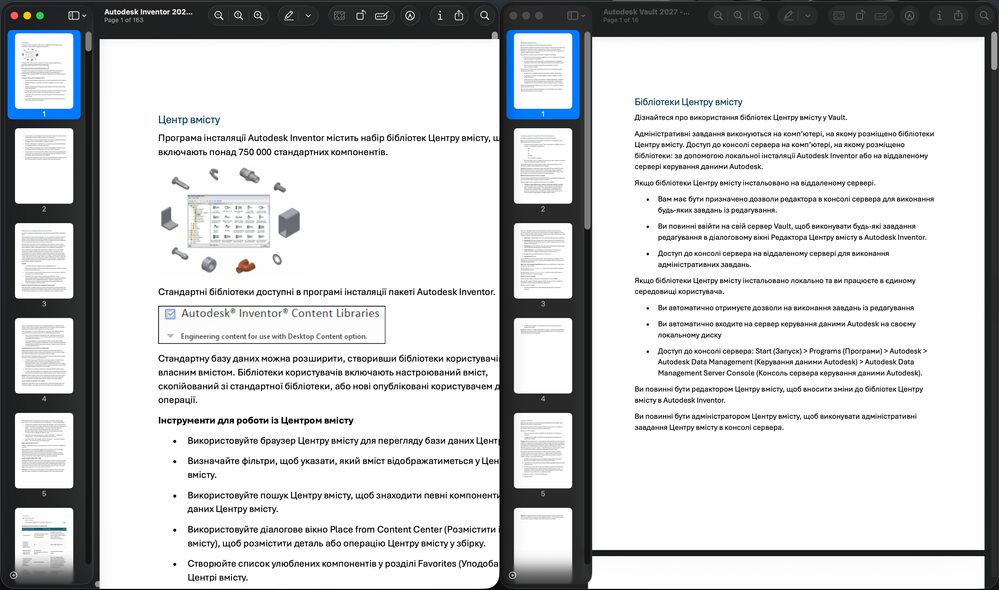999x590 pixels.
Task: Open the sidebar view menu in Inventor window
Action: 77,16
